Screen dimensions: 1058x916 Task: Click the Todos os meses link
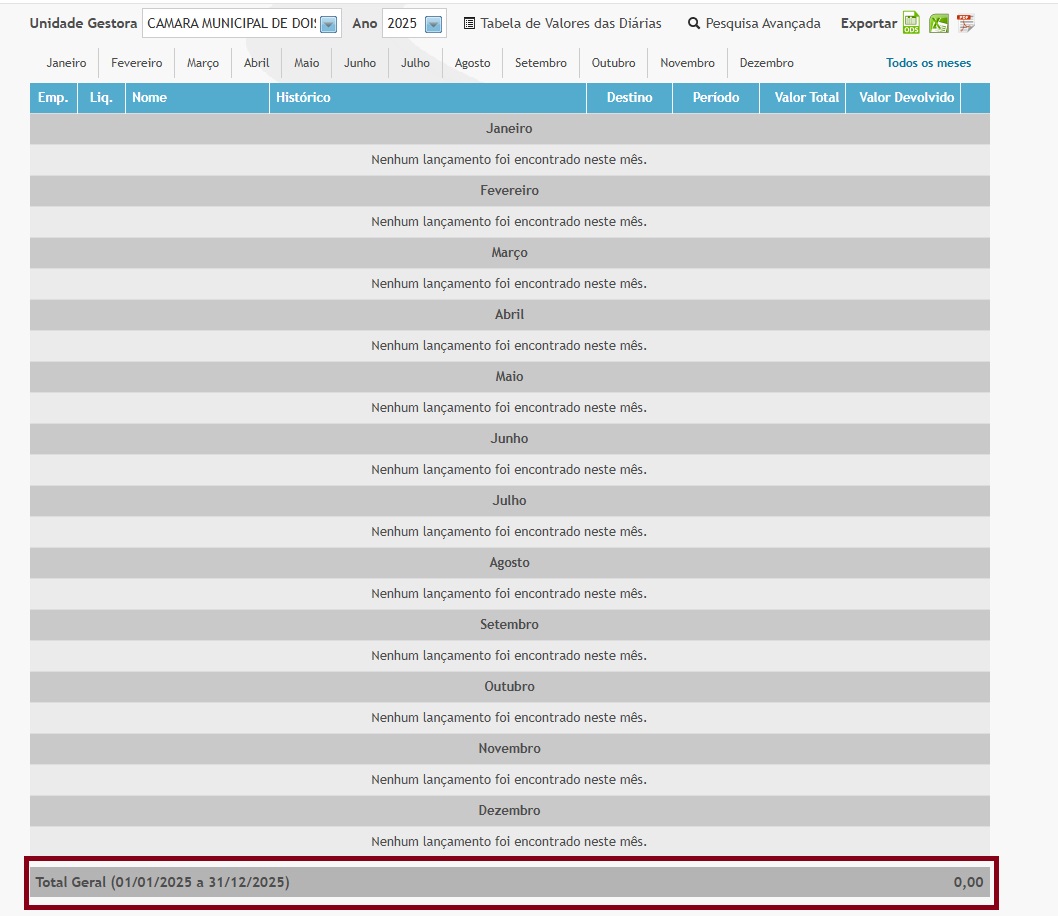tap(928, 63)
